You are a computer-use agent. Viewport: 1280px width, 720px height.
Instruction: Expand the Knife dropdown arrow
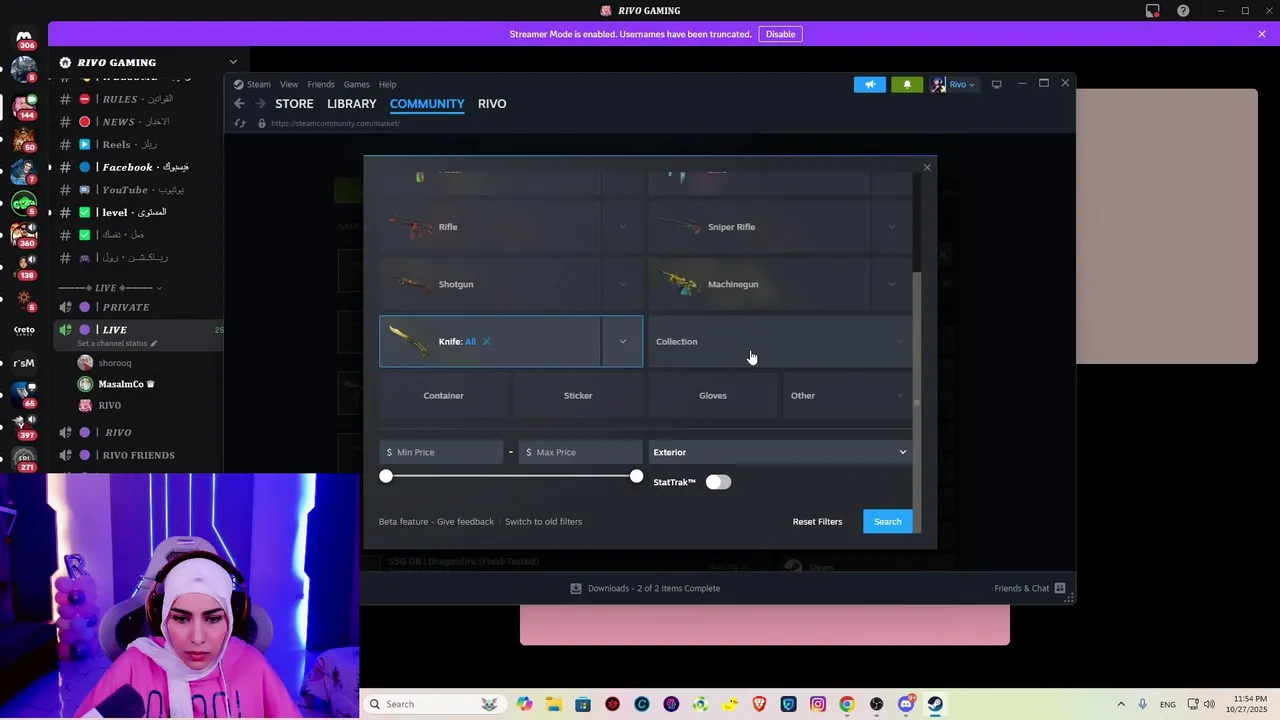coord(622,341)
